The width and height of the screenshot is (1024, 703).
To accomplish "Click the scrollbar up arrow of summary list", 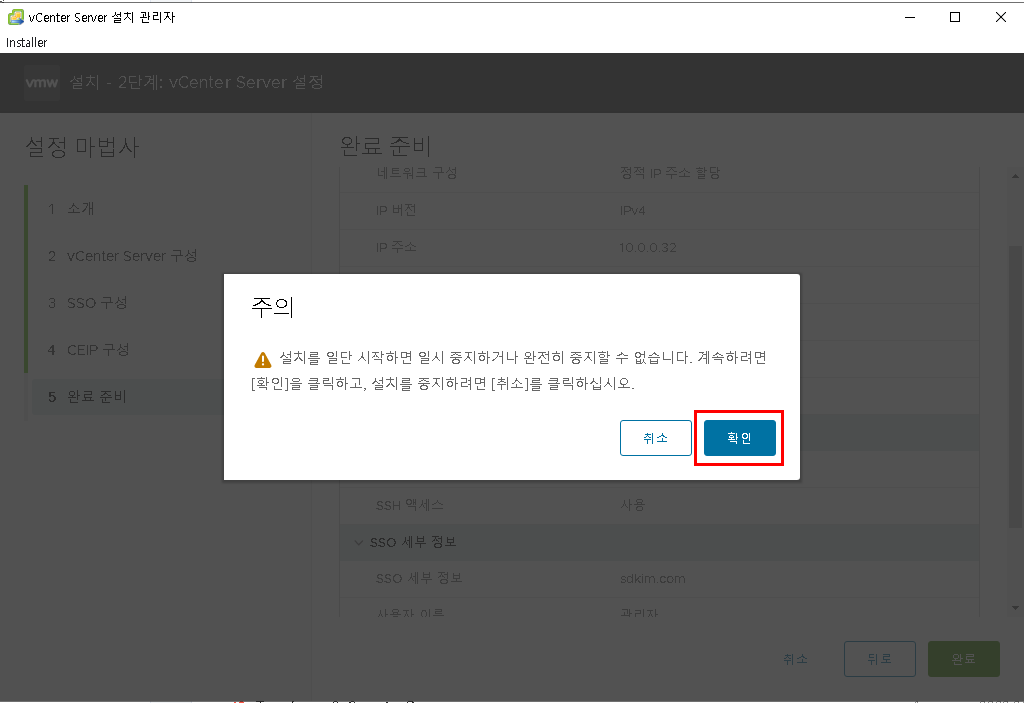I will click(1015, 176).
